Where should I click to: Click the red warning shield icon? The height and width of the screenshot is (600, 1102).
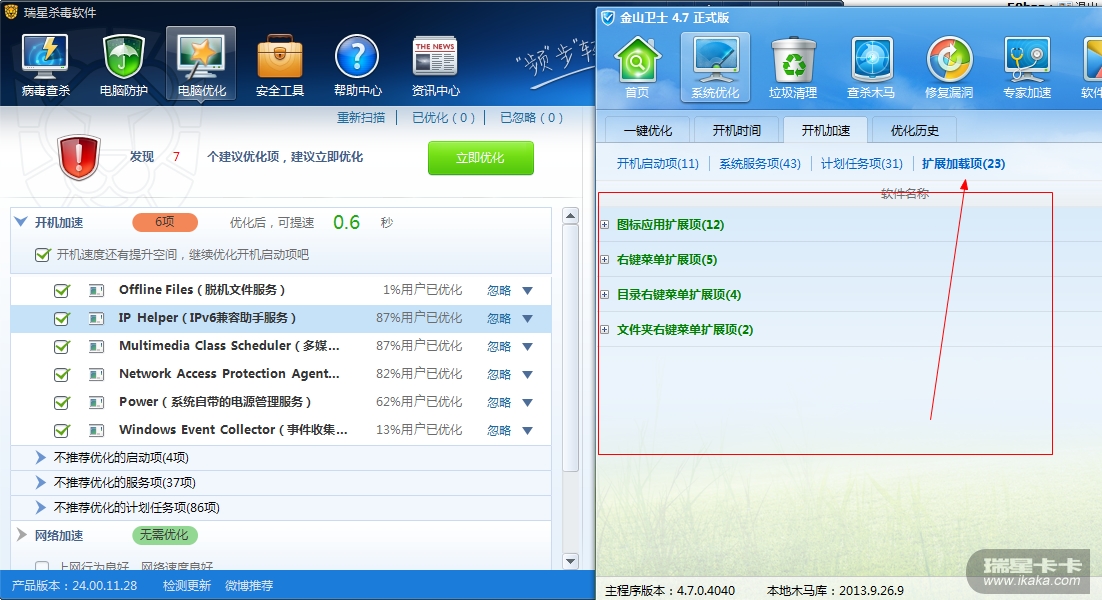[79, 157]
